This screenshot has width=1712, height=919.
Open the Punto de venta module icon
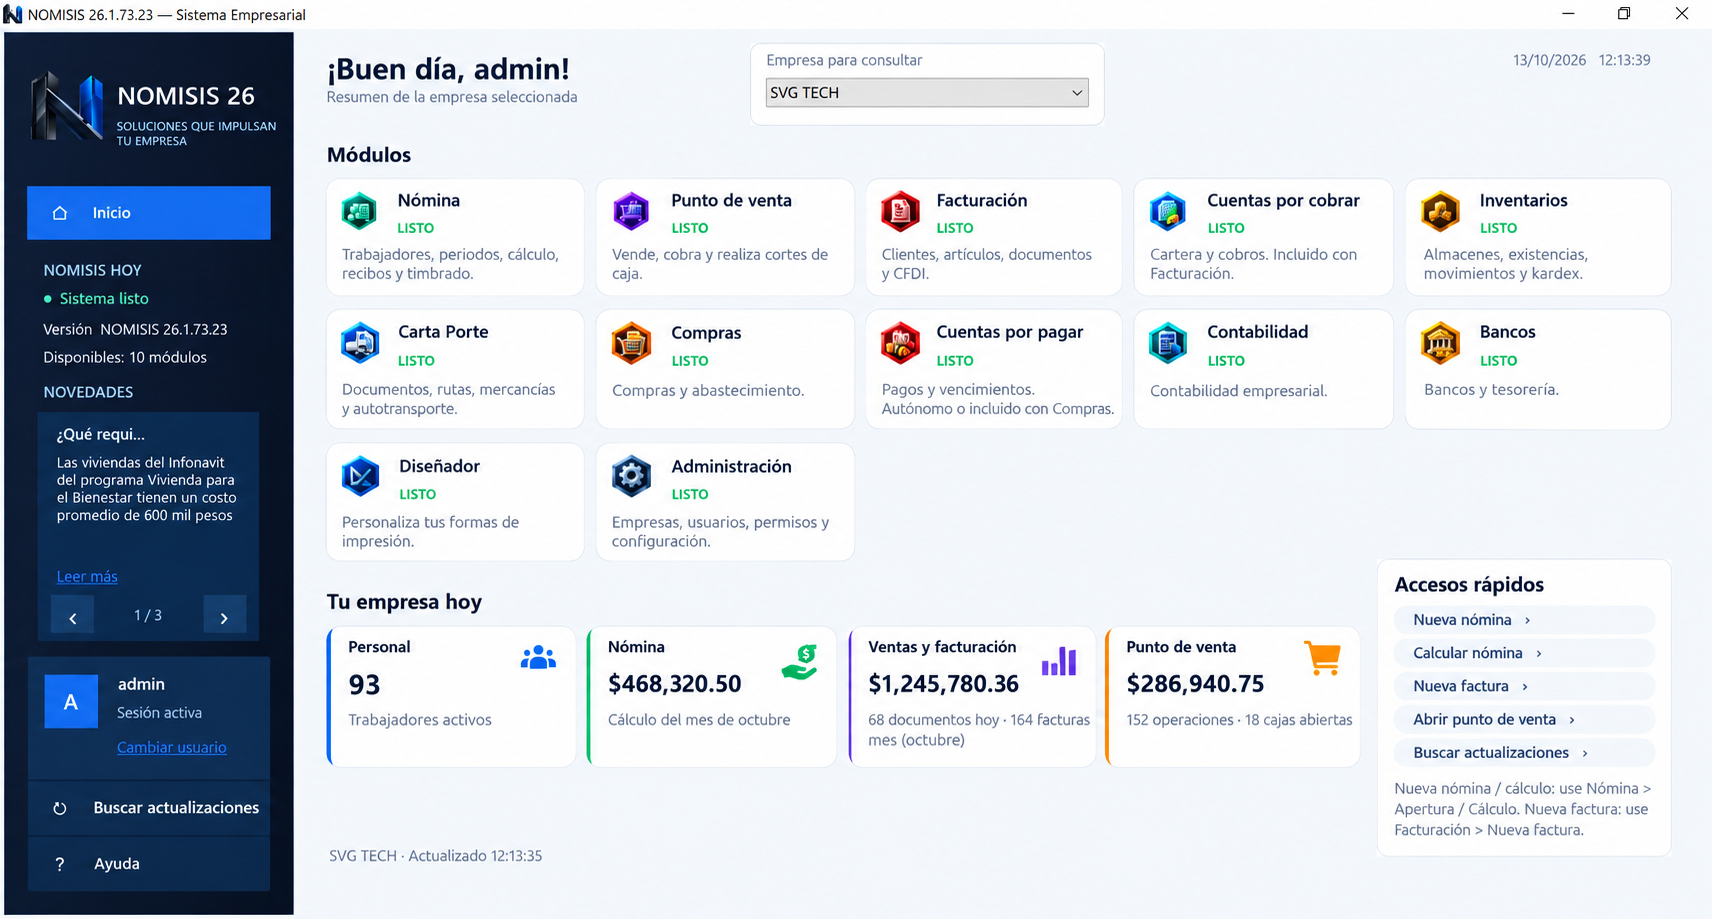click(x=631, y=211)
